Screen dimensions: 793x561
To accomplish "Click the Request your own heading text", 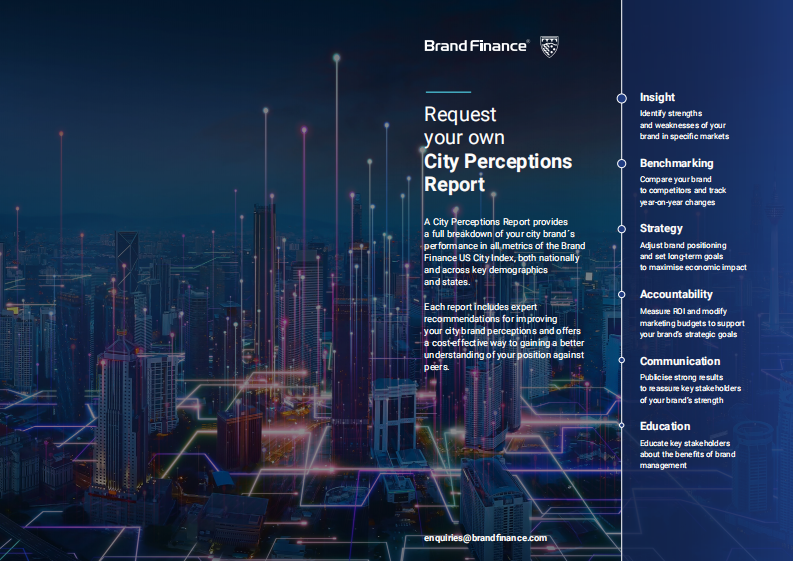I will [x=465, y=125].
